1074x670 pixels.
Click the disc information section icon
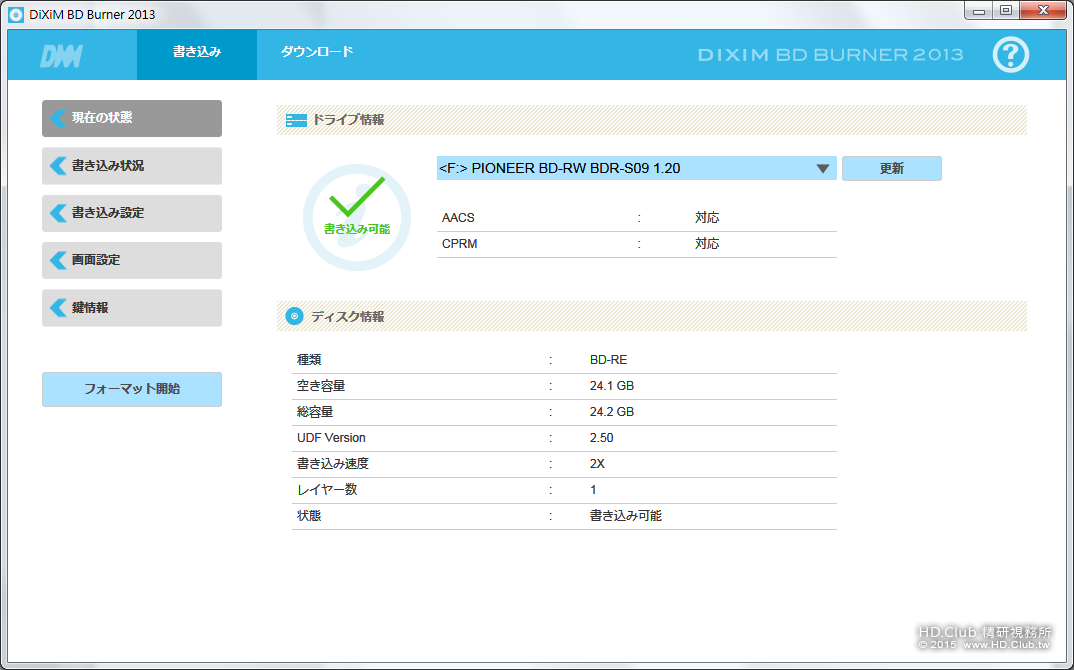point(295,316)
